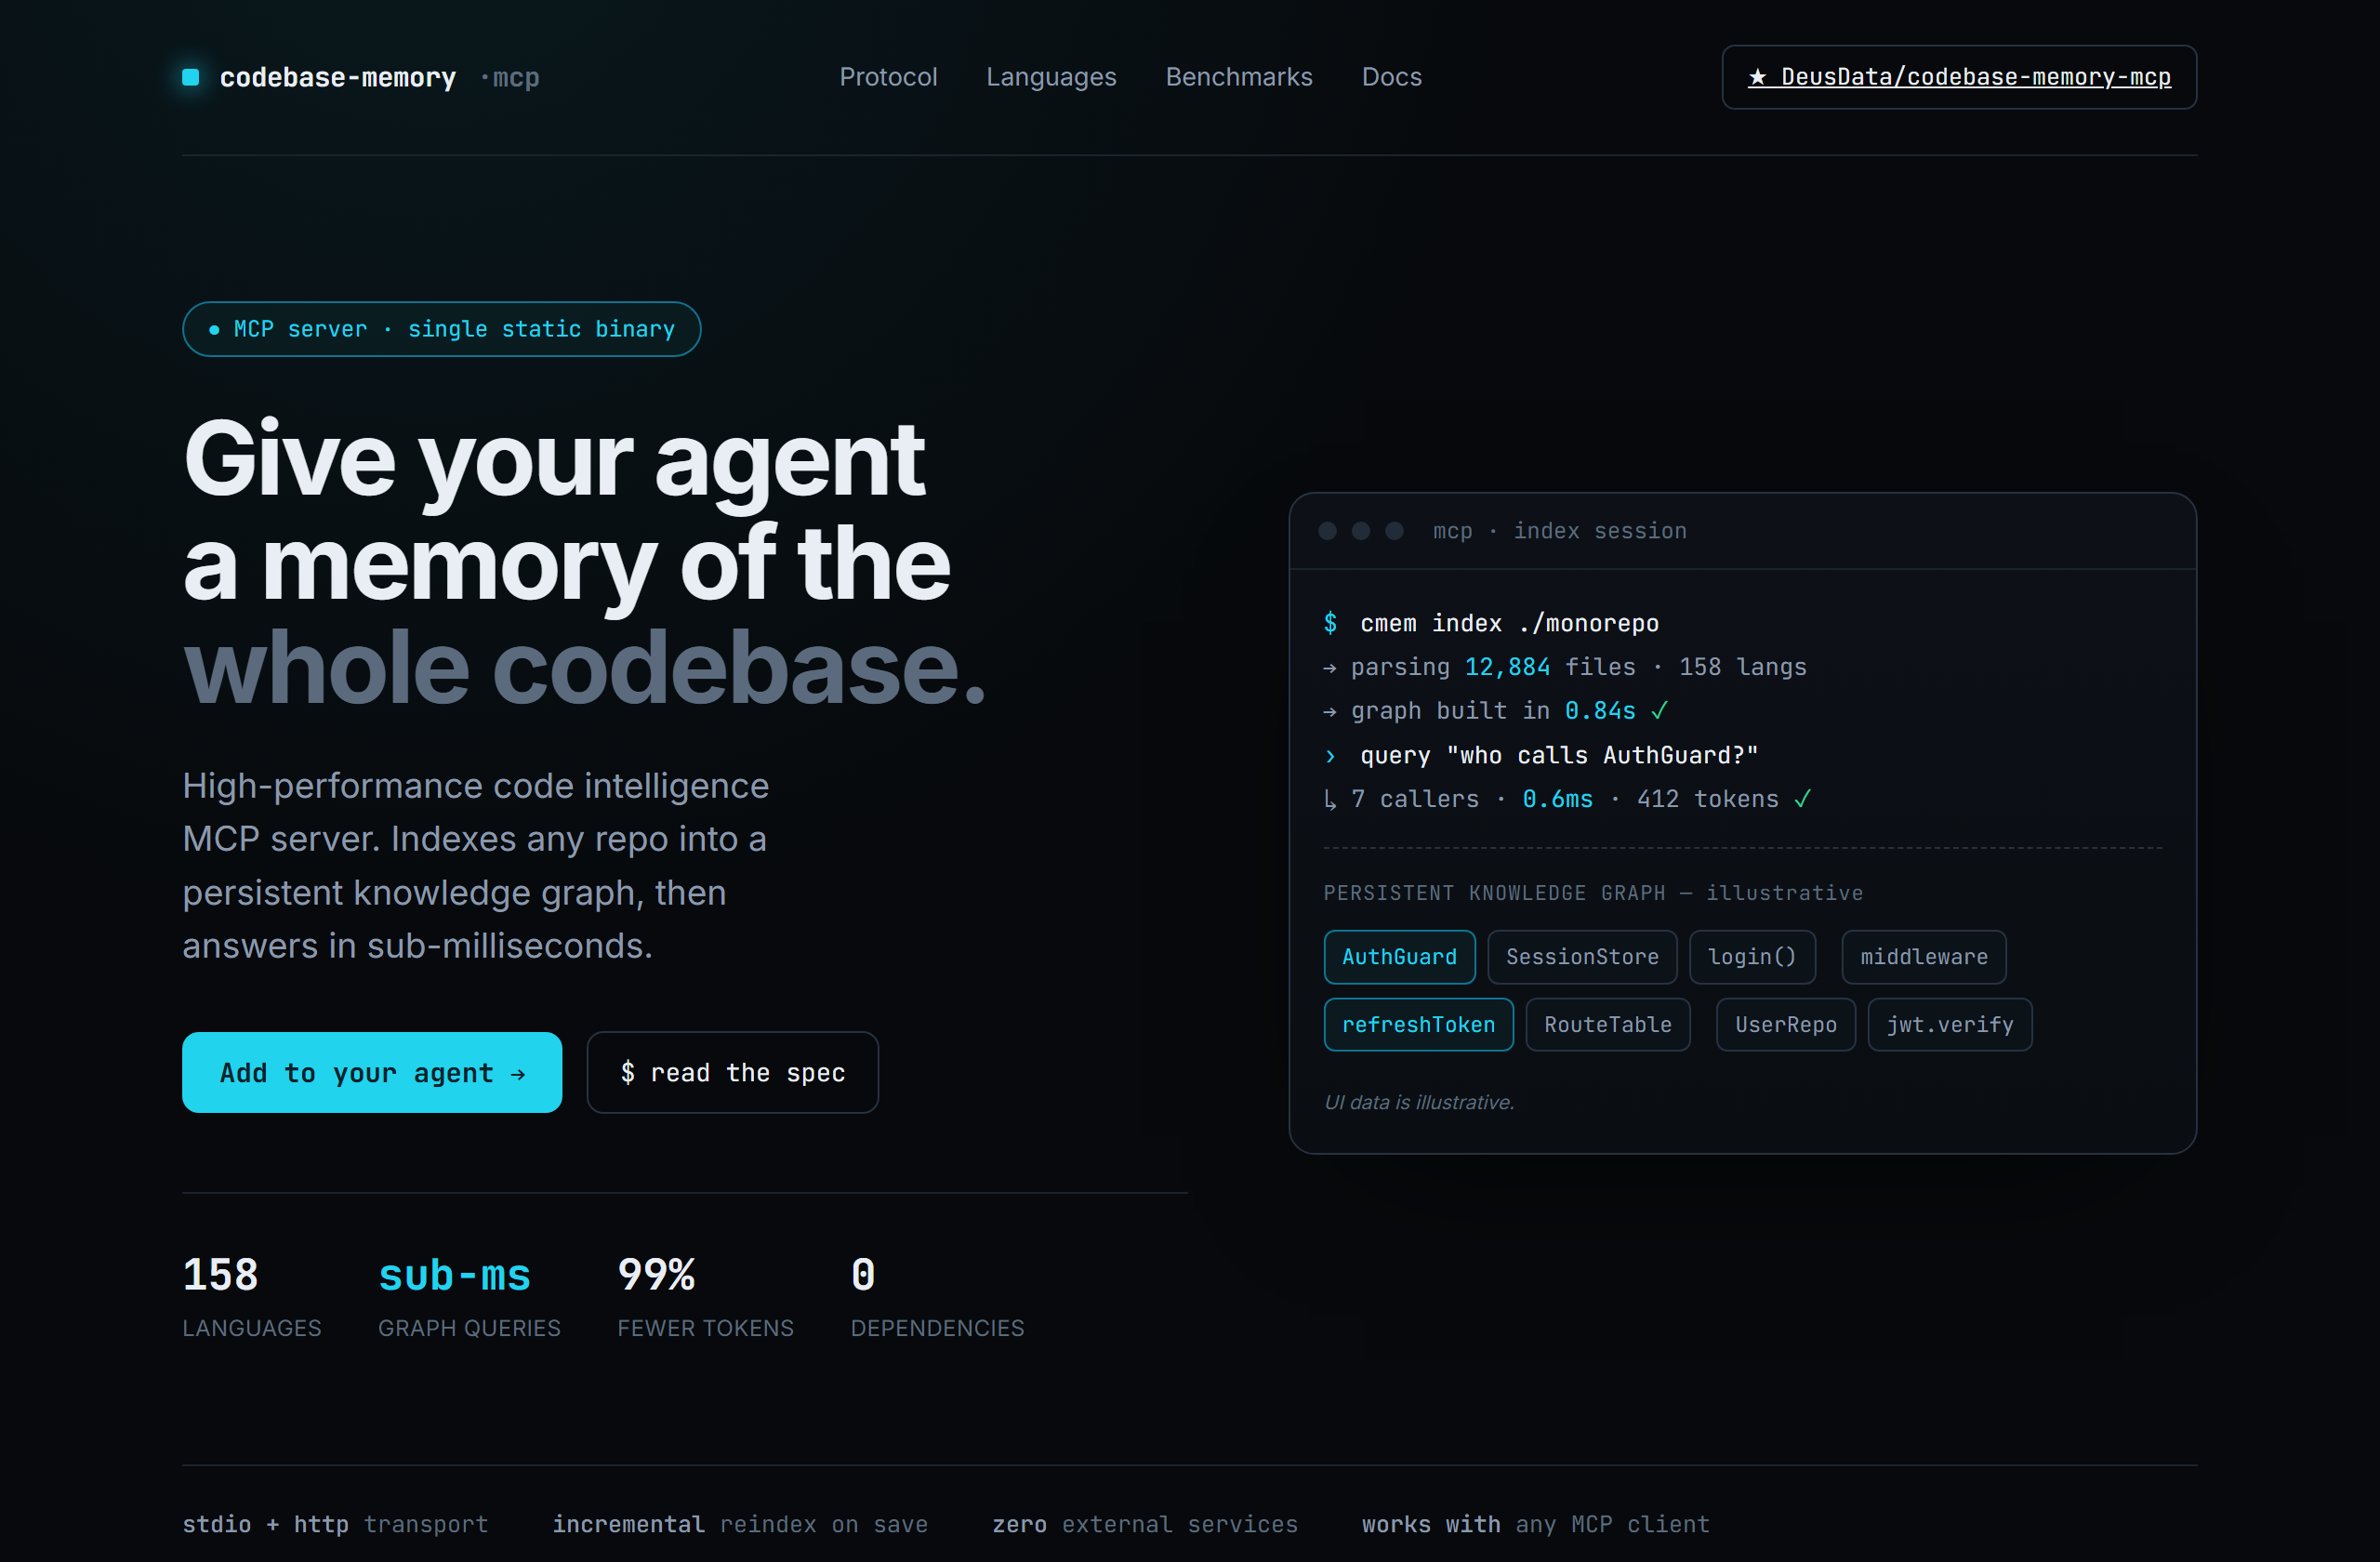
Task: Click the third terminal window dot
Action: (1394, 531)
